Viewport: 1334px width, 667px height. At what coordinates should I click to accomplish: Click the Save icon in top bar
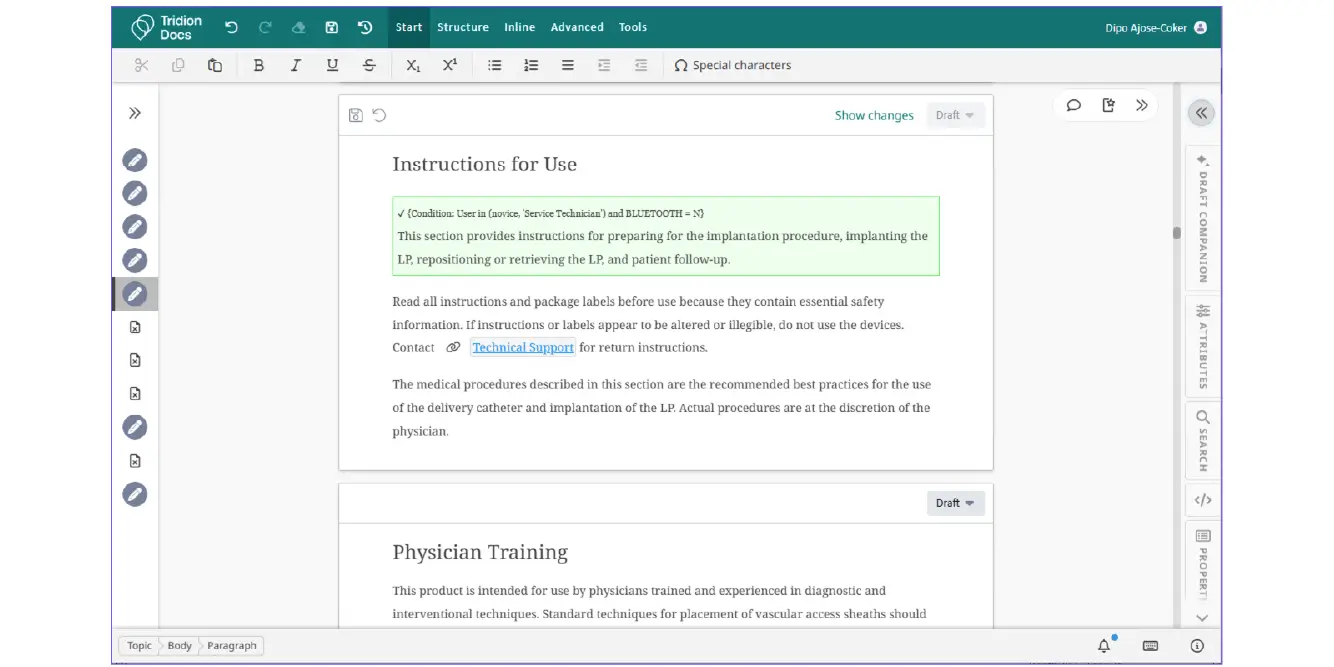pyautogui.click(x=332, y=27)
